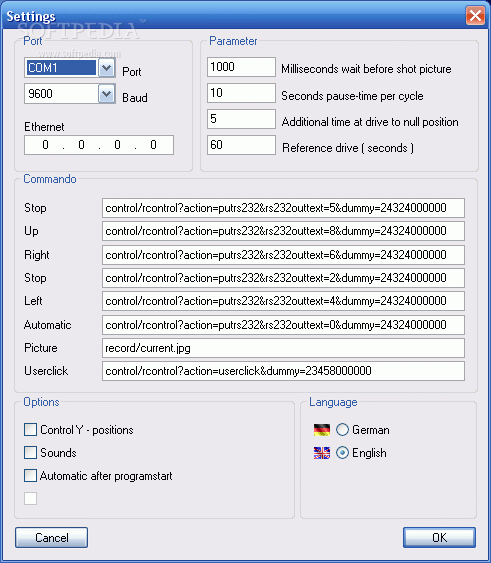
Task: Click the Userclick command field
Action: [283, 371]
